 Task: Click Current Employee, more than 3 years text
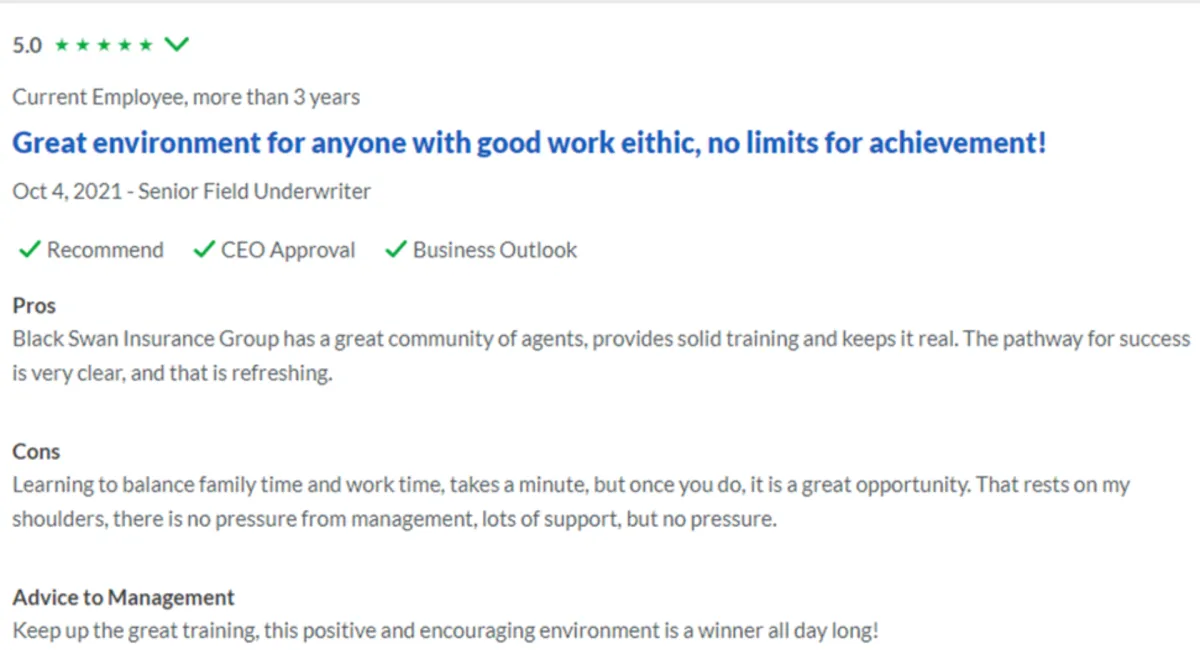186,98
